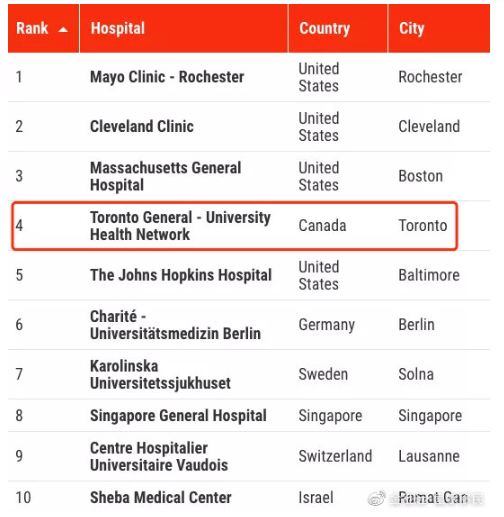The height and width of the screenshot is (517, 504).
Task: Open Cleveland Clinic hospital entry
Action: point(142,127)
